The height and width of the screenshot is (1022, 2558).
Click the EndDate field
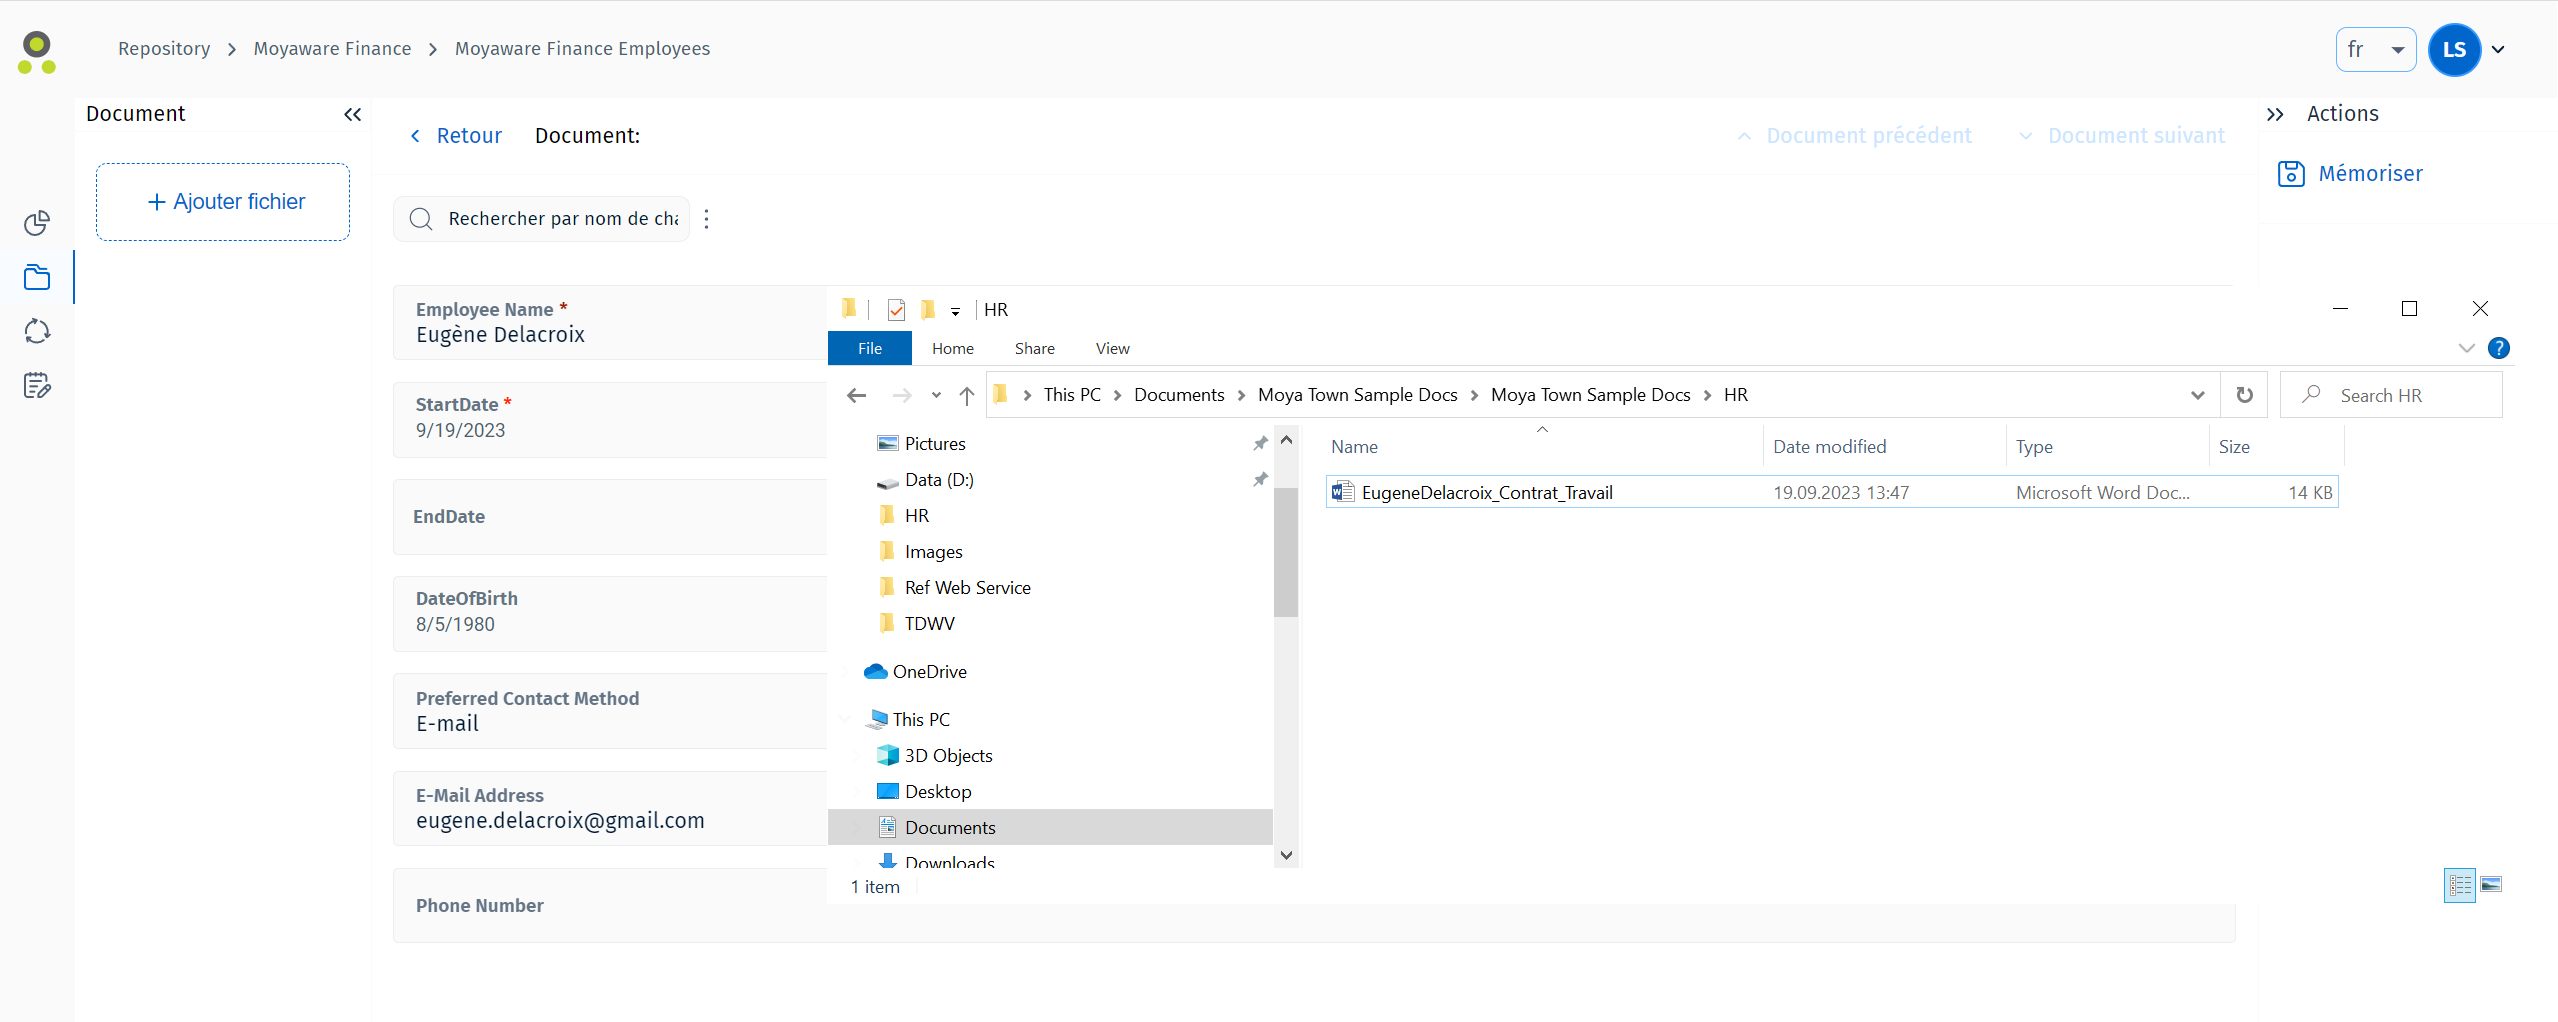(x=610, y=517)
